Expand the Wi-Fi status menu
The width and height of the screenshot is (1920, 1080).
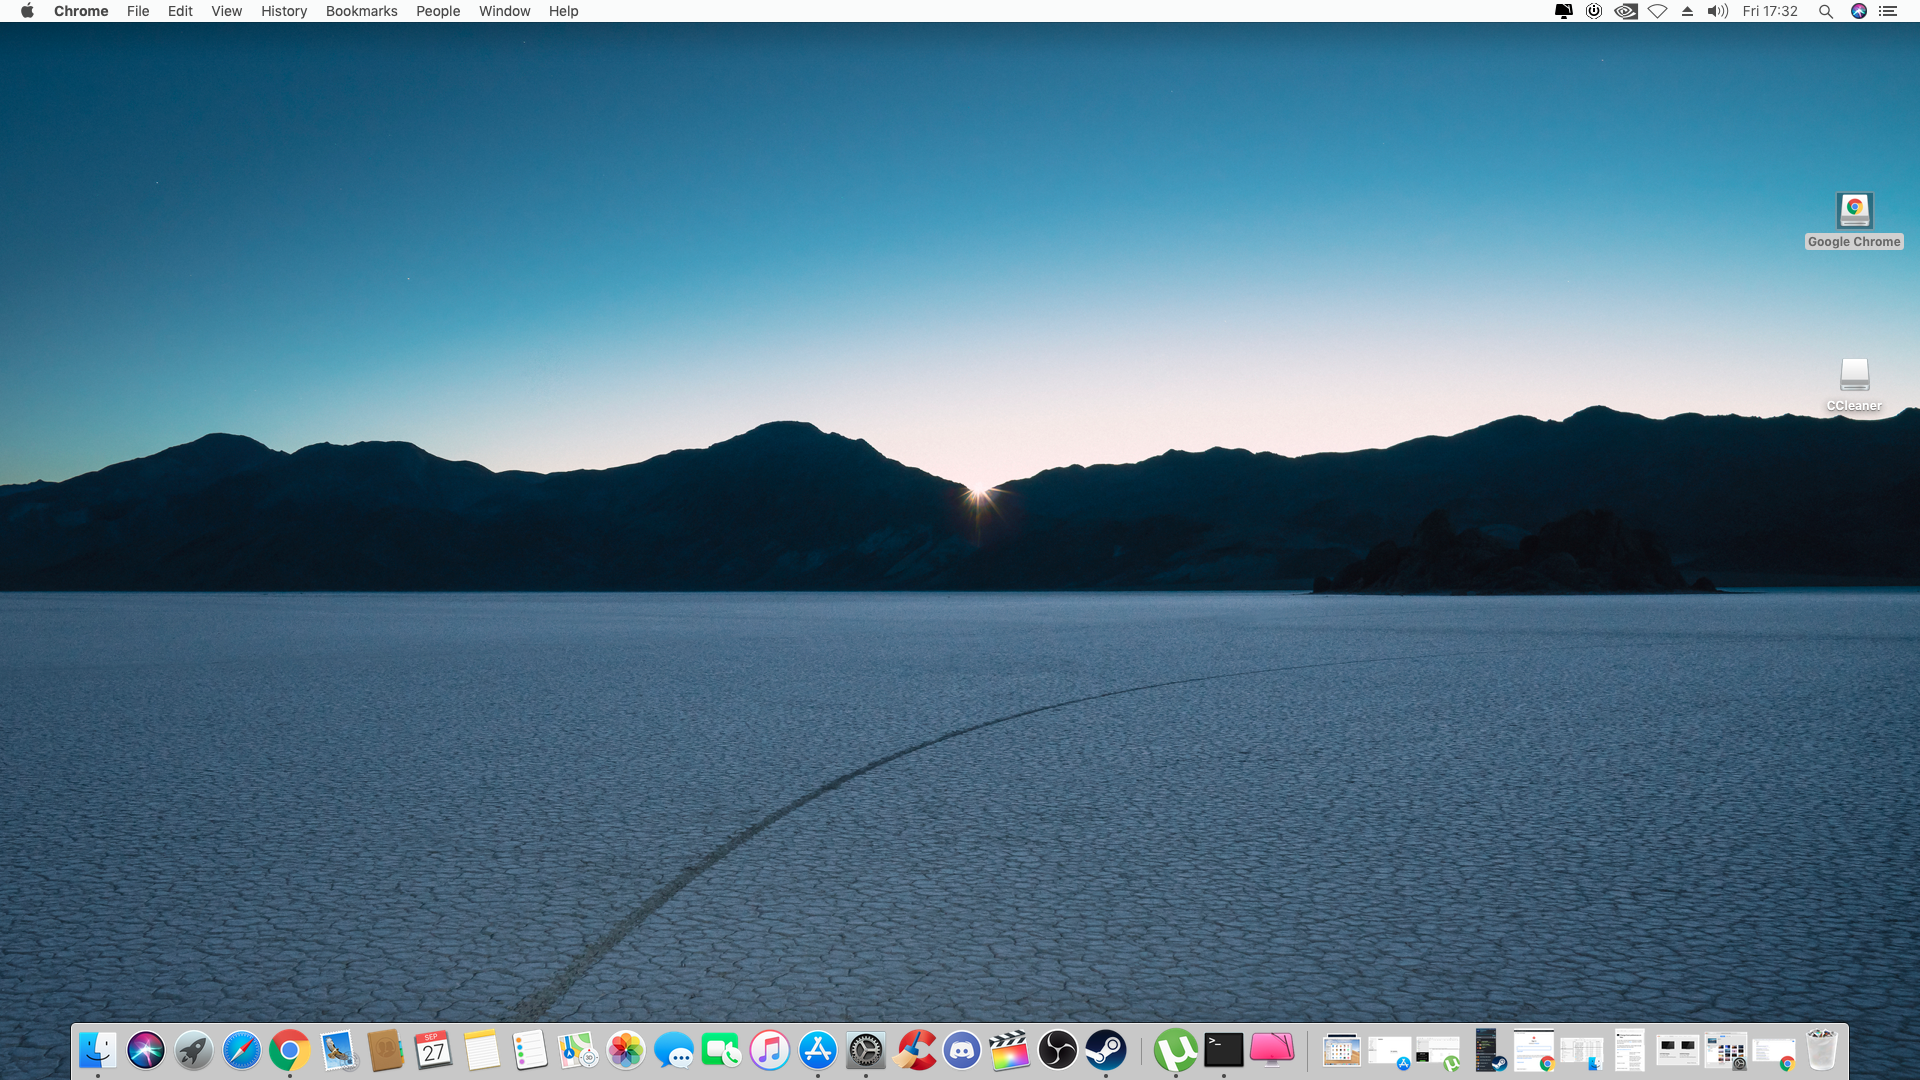(1657, 11)
